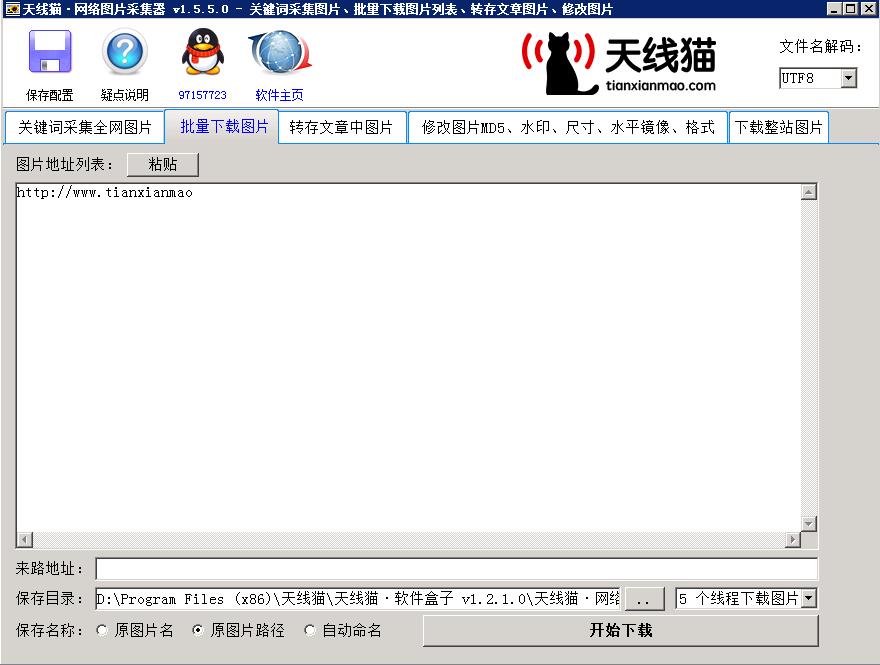The width and height of the screenshot is (880, 665).
Task: Click the 97157723 QQ number link
Action: coord(203,95)
